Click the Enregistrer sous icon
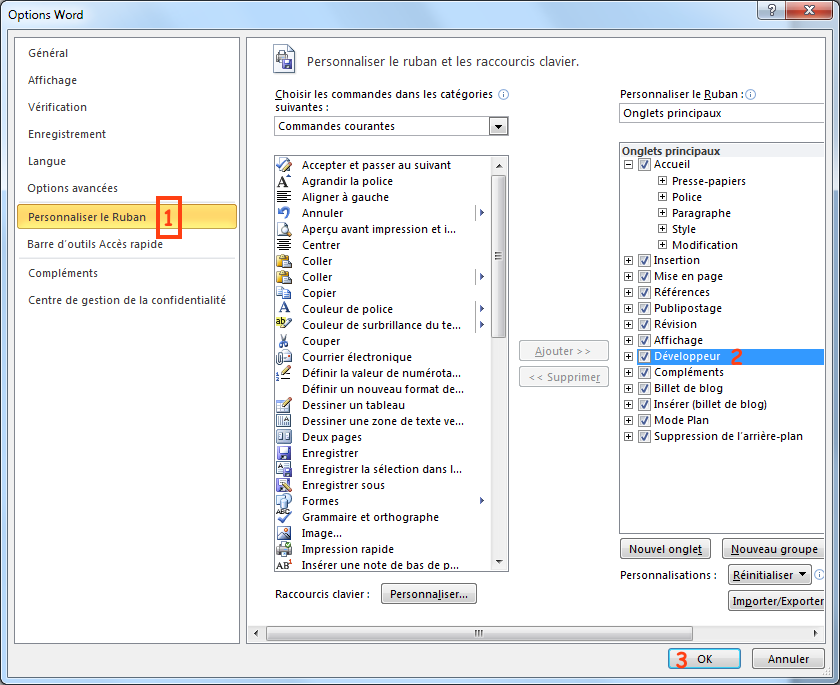This screenshot has width=840, height=685. click(x=284, y=485)
